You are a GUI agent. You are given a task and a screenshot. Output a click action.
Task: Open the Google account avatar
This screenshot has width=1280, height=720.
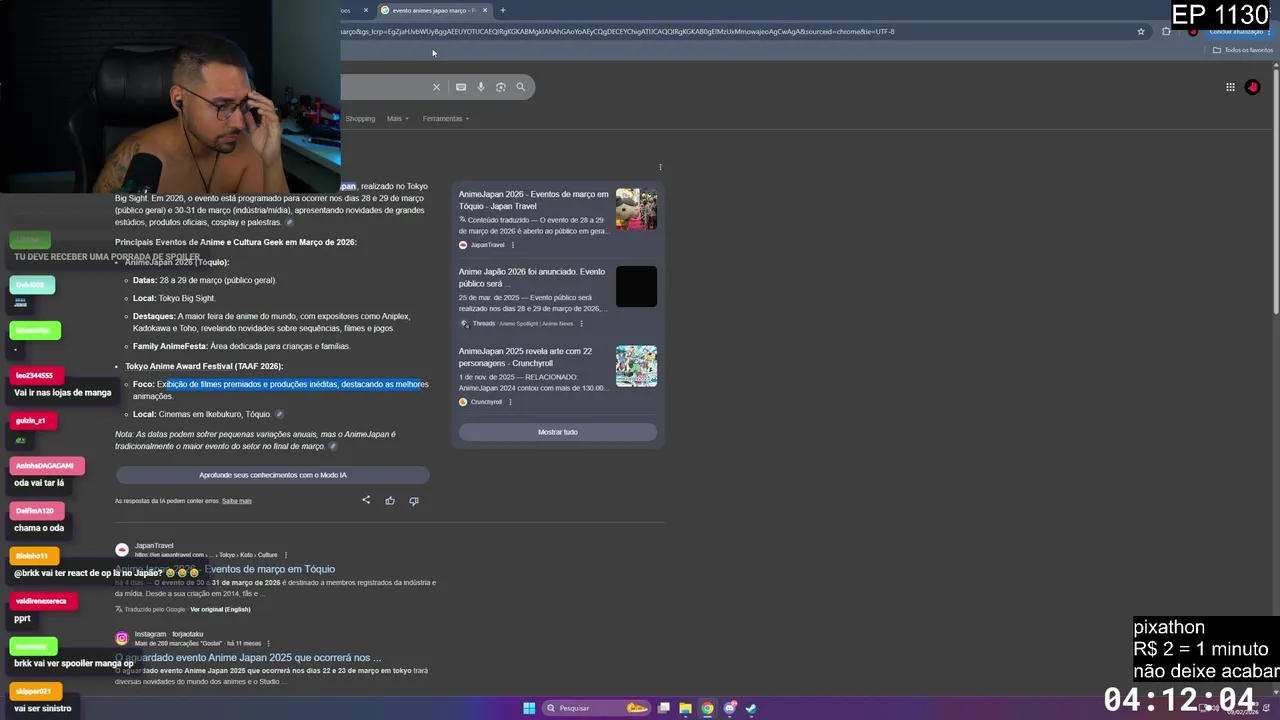(x=1252, y=87)
